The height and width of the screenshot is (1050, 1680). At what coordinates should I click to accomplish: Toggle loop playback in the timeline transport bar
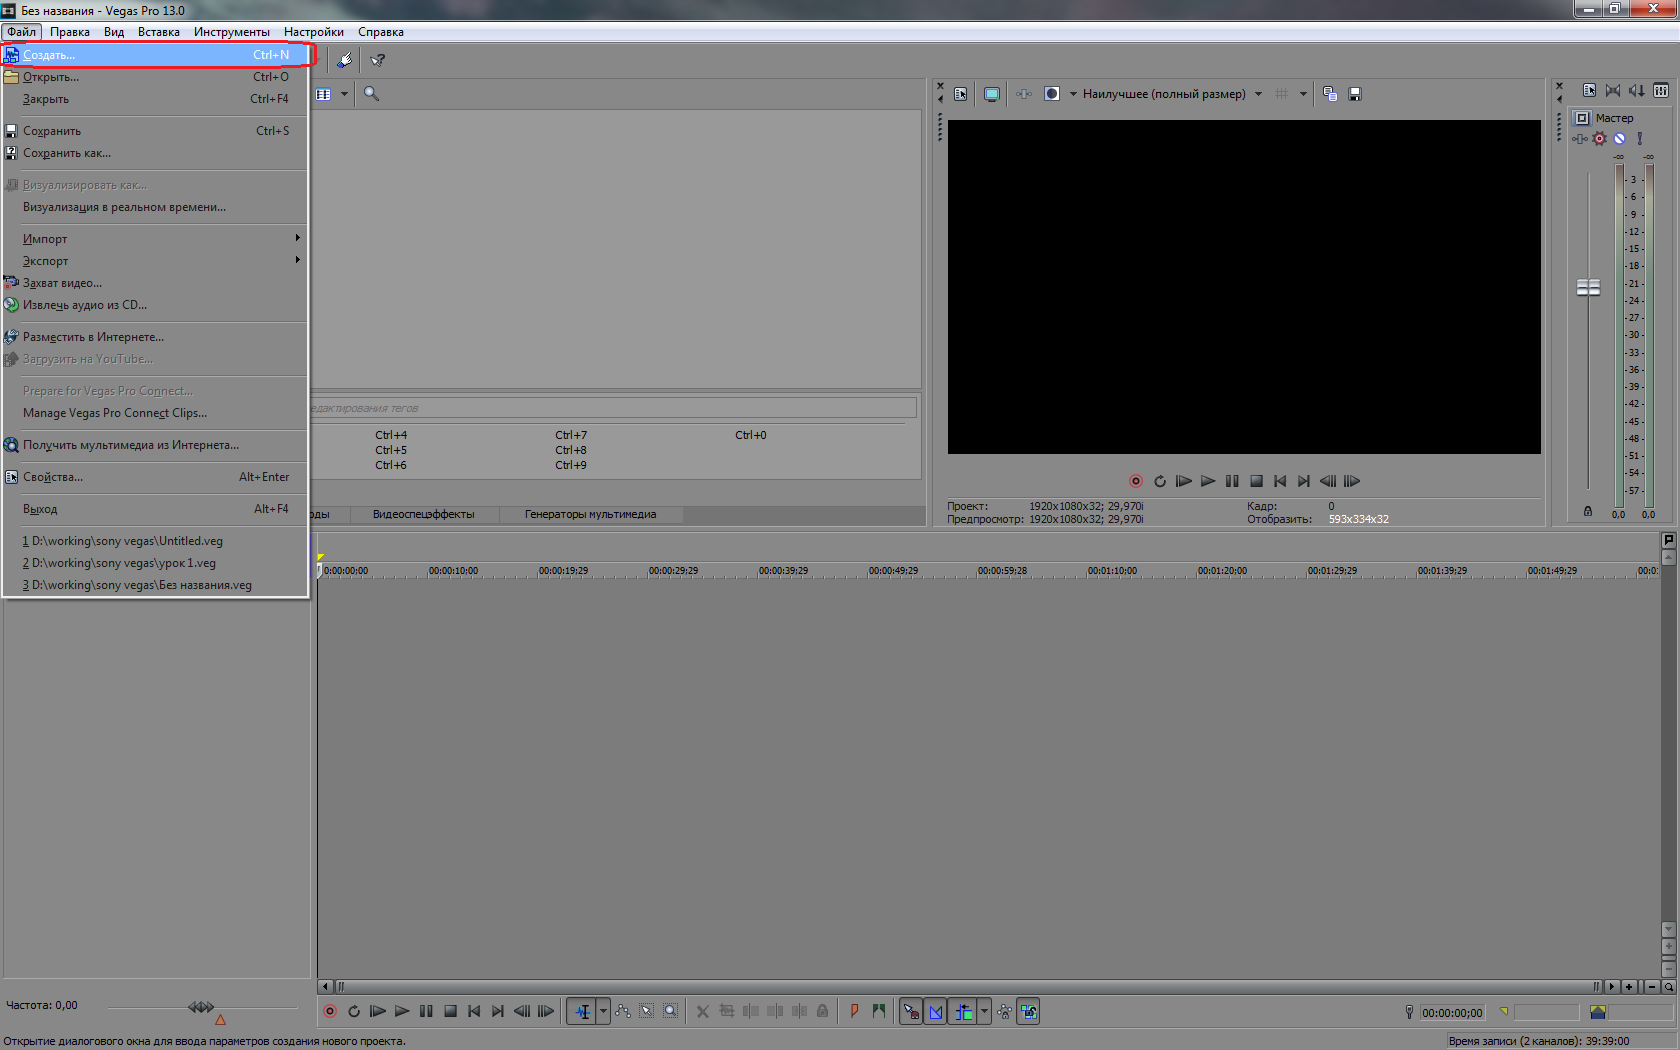pyautogui.click(x=354, y=1011)
